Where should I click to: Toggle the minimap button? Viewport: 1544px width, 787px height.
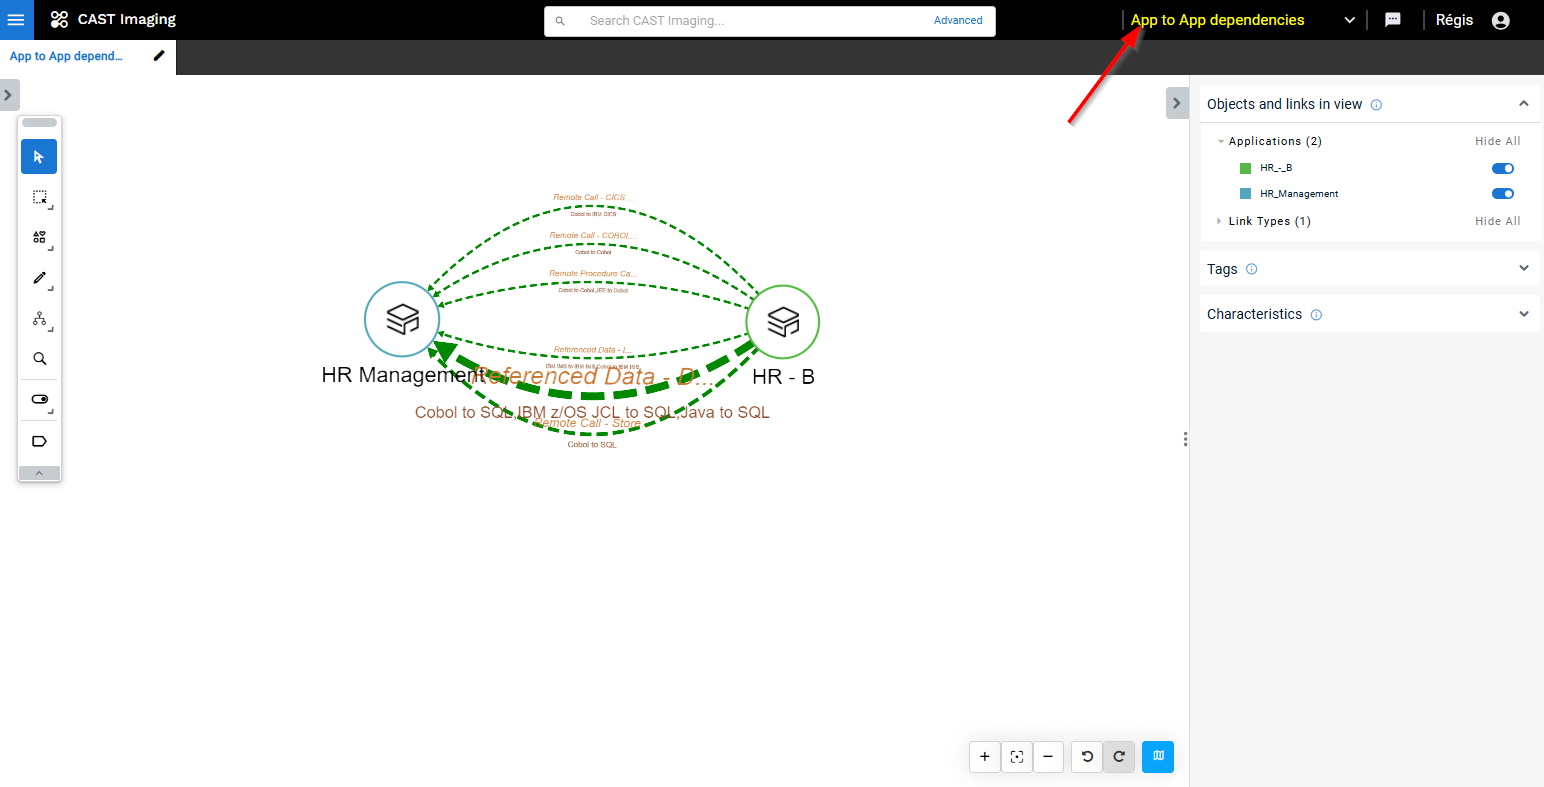[x=1158, y=757]
